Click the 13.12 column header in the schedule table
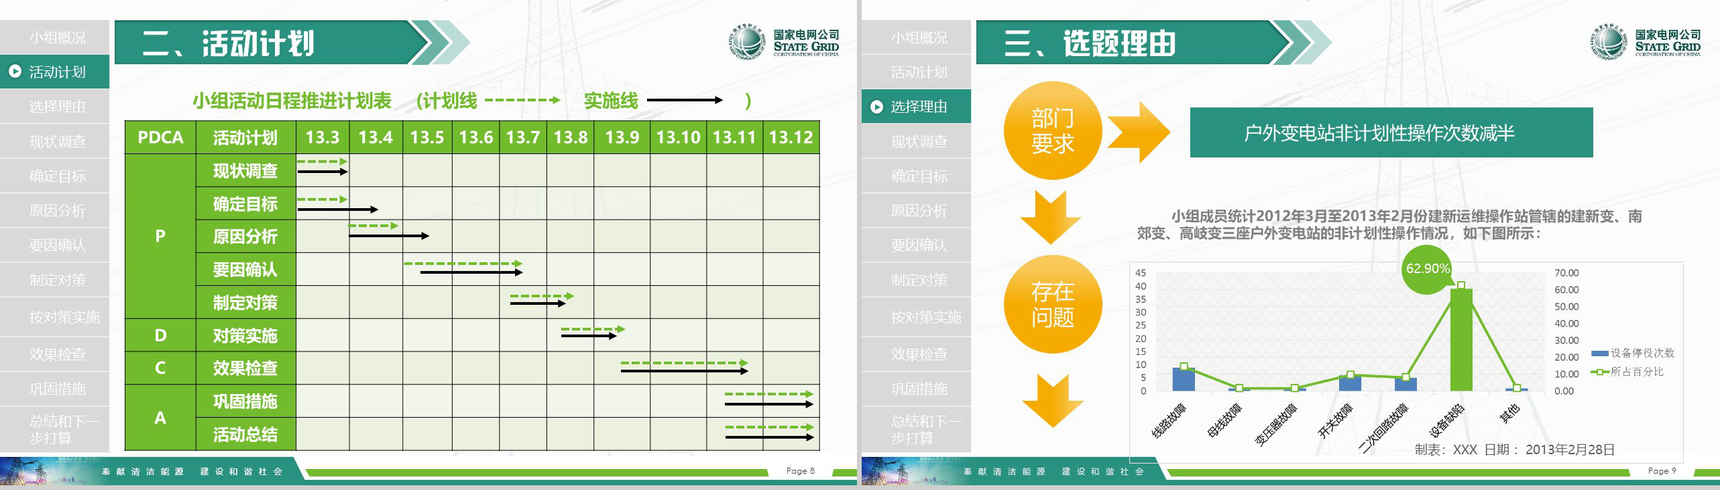The image size is (1720, 490). click(x=791, y=137)
